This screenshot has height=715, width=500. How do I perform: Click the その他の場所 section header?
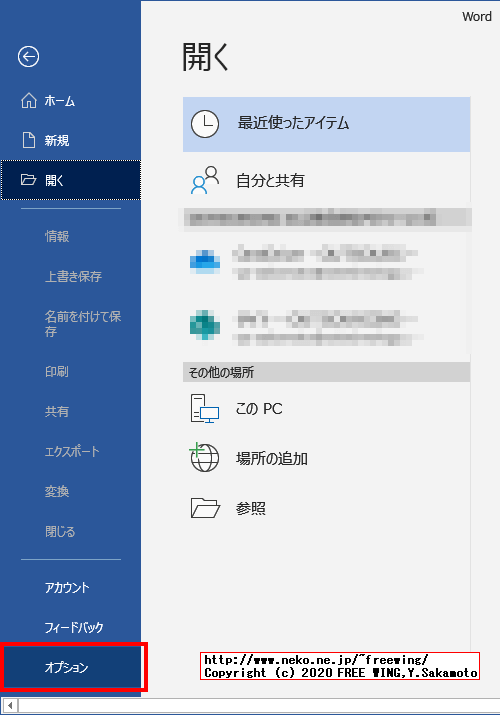coord(326,372)
